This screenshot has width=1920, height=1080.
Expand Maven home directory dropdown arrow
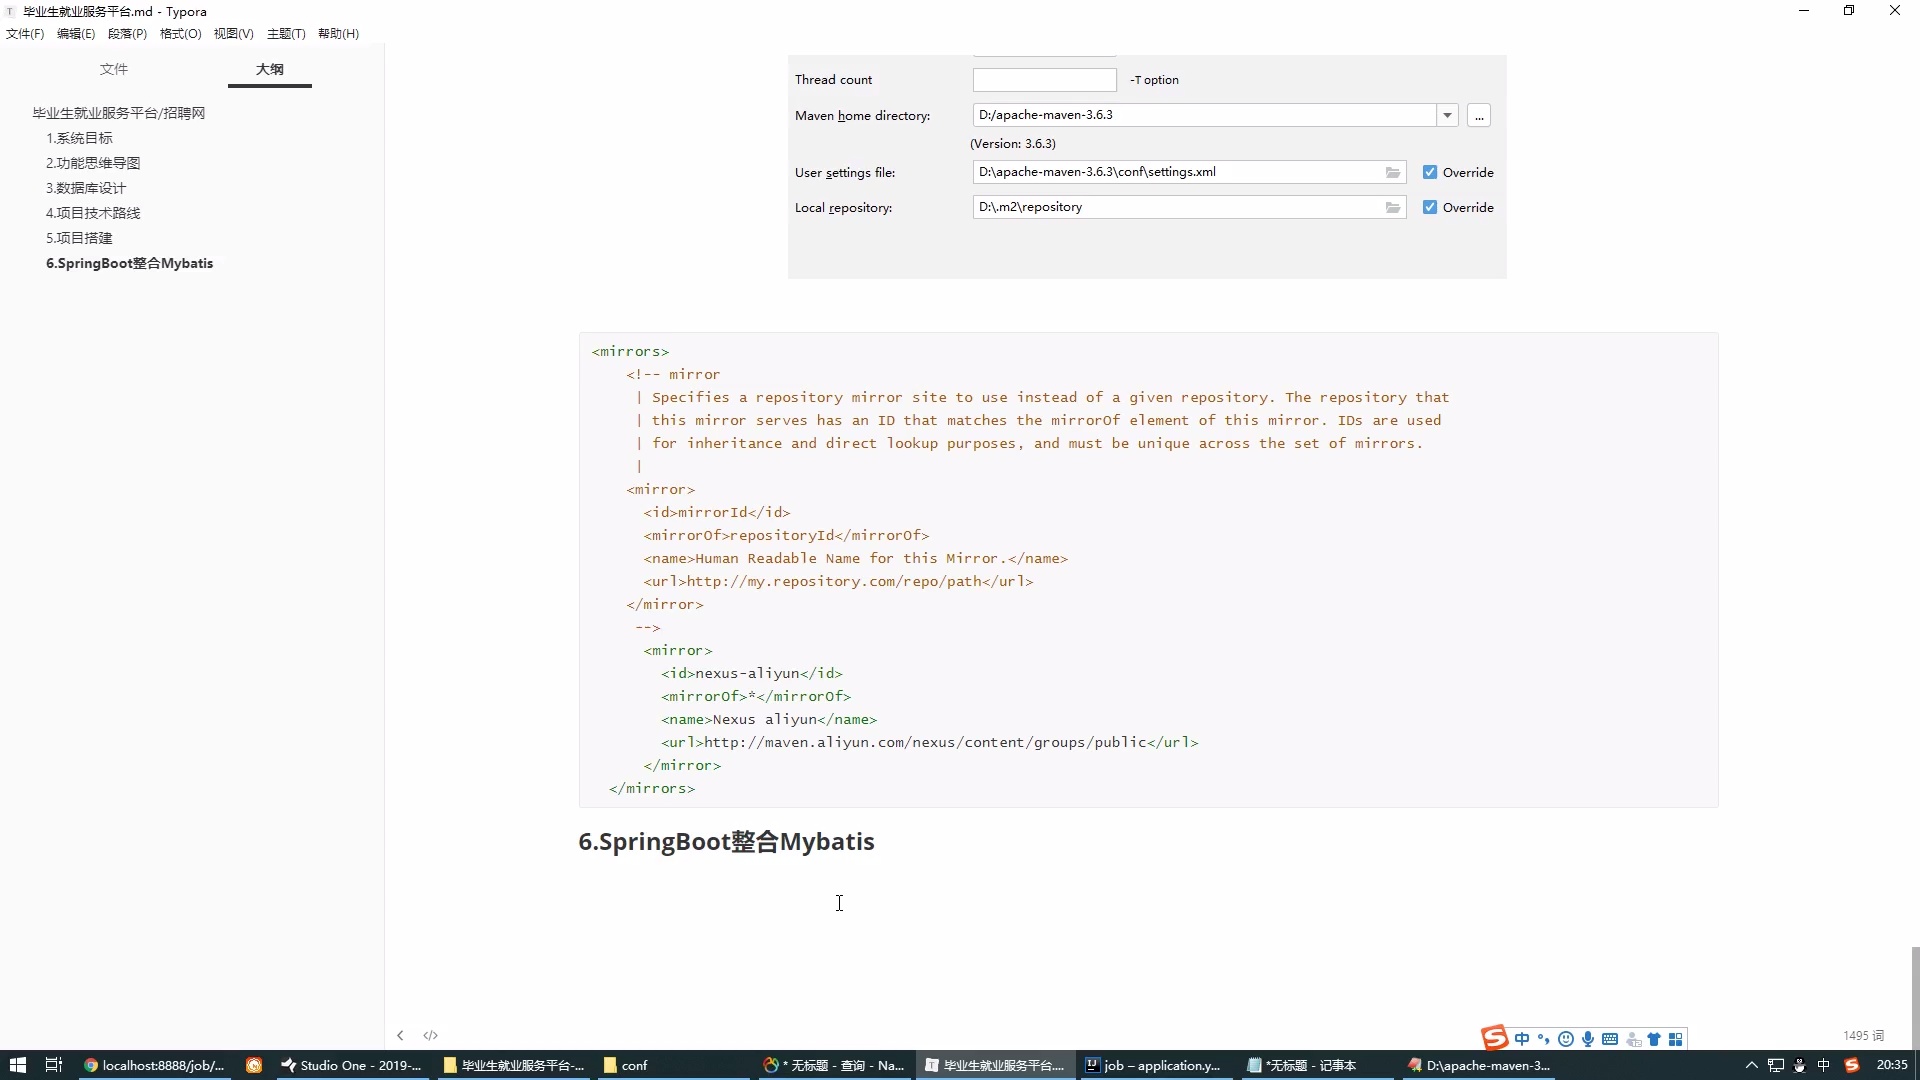click(1447, 115)
